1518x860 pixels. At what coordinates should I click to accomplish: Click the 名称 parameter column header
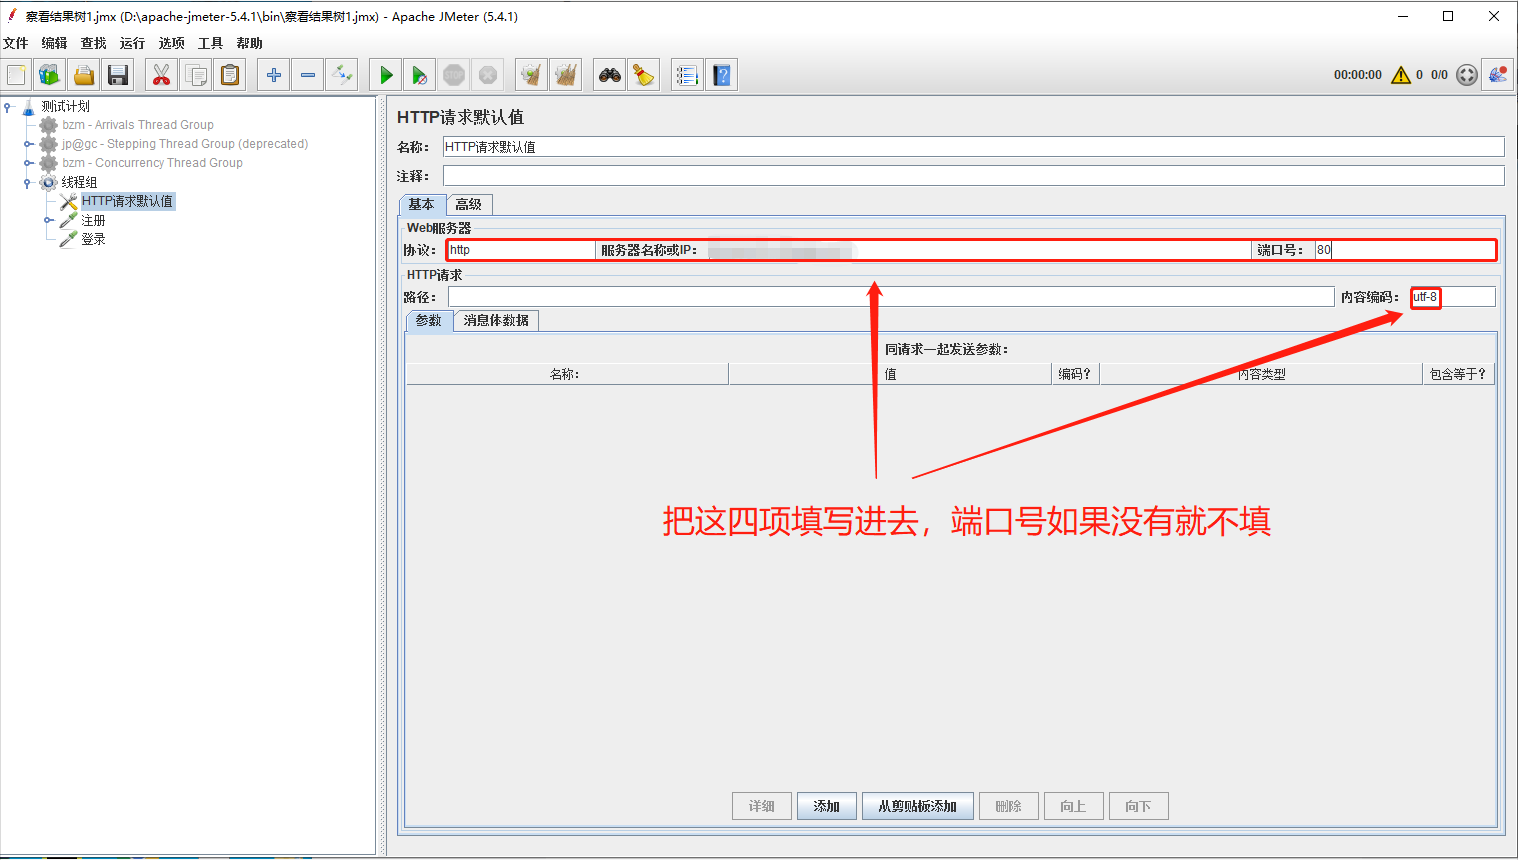566,374
